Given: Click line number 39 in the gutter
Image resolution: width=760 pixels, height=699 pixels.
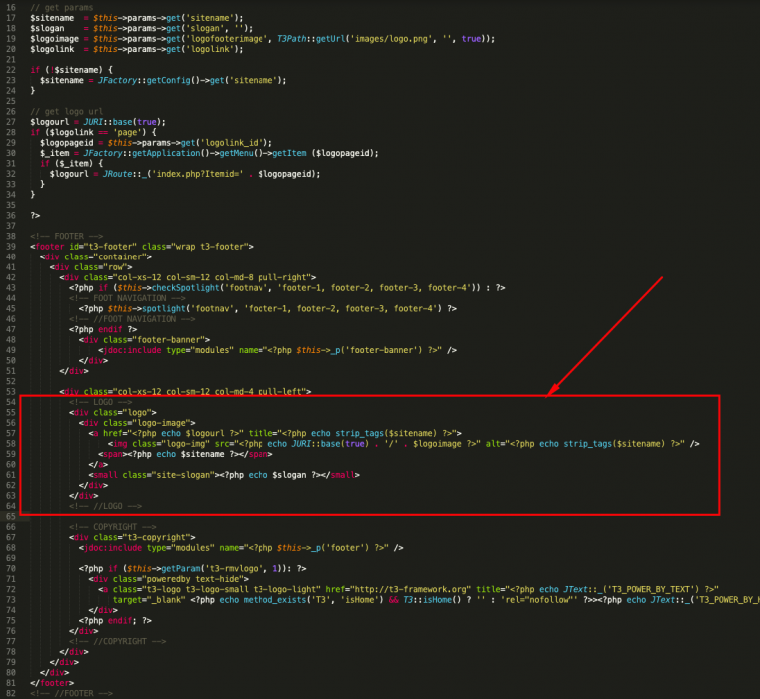Looking at the screenshot, I should pyautogui.click(x=11, y=246).
